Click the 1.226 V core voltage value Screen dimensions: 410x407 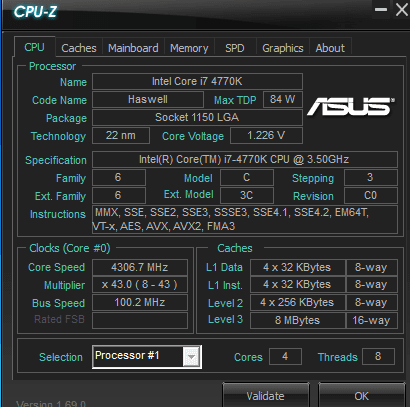pos(266,135)
